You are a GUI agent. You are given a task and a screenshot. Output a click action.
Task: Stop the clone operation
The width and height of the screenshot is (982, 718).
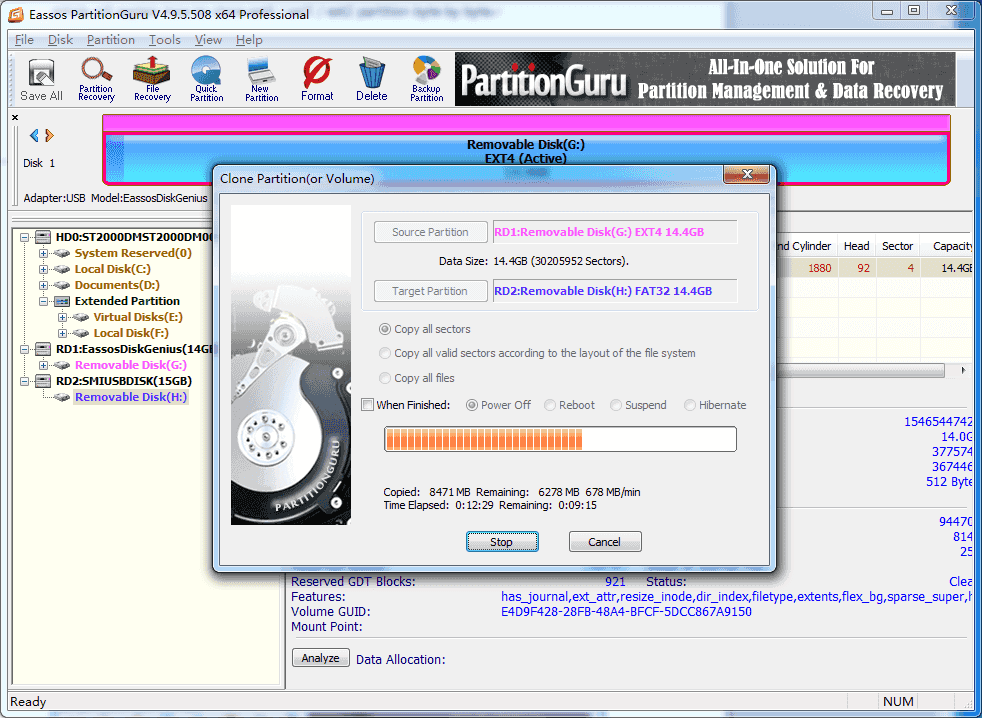coord(502,542)
